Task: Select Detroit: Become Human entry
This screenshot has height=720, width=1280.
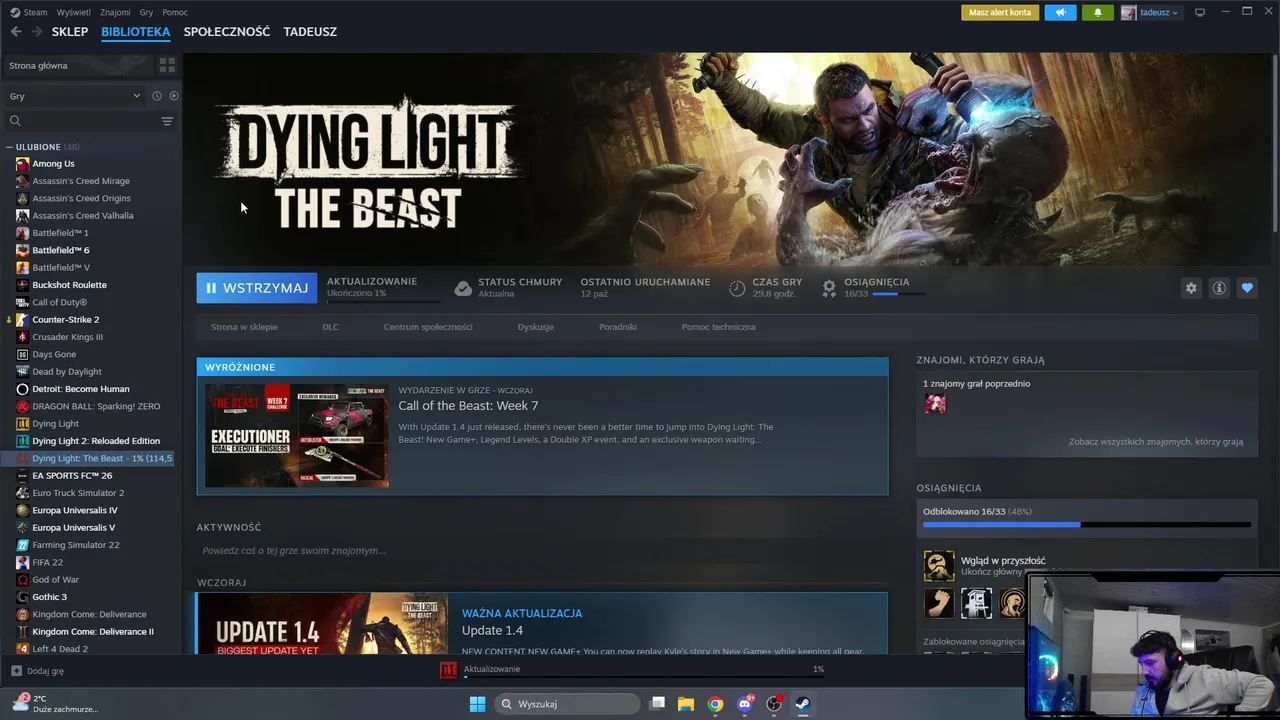Action: click(x=80, y=389)
